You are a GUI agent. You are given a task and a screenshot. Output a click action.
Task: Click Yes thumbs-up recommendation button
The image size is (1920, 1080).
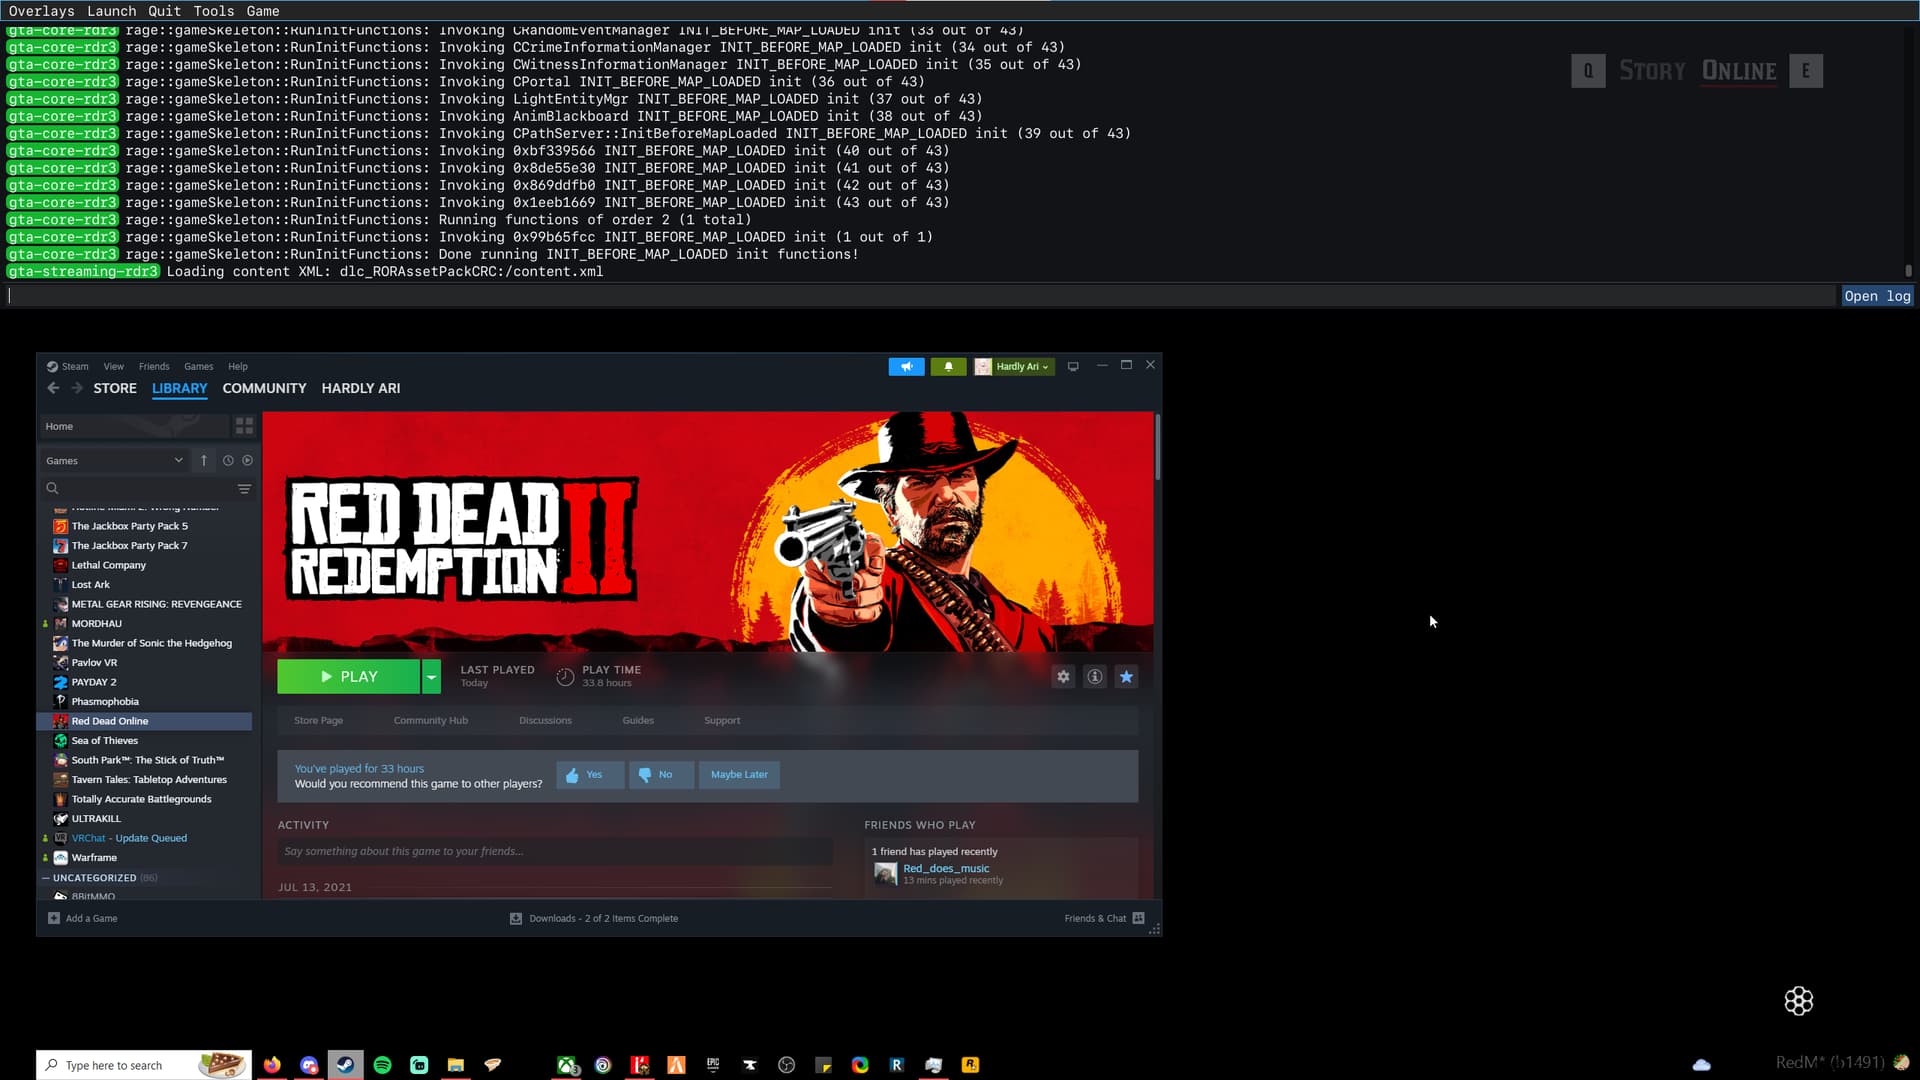point(590,775)
